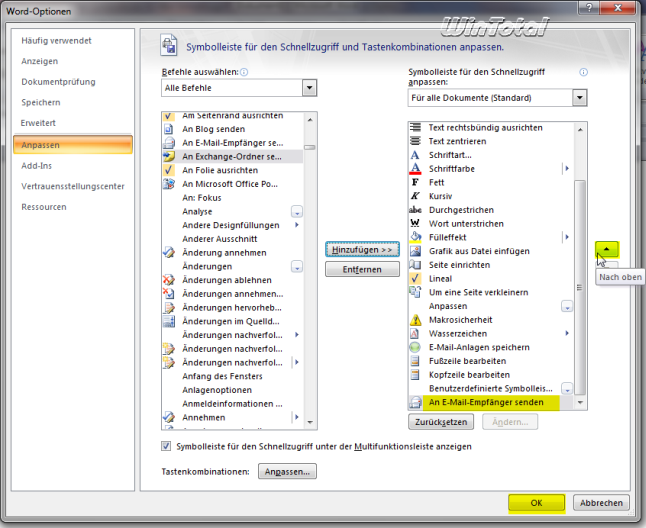
Task: Expand the Änderungen dropdown indicator
Action: (x=297, y=266)
